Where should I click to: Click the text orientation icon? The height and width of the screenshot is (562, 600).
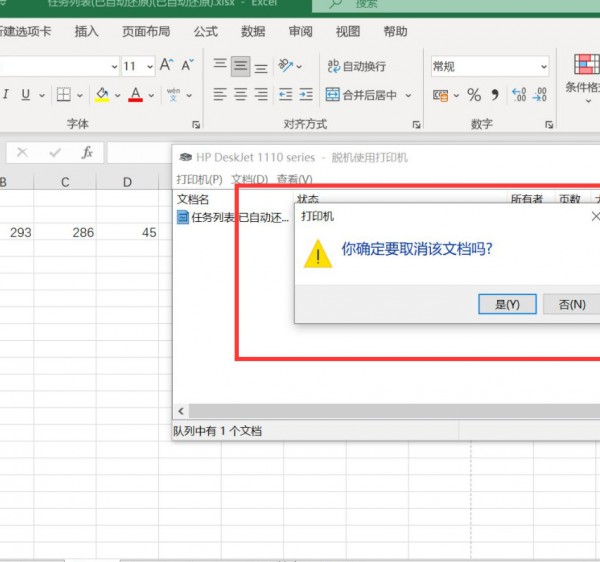point(285,65)
